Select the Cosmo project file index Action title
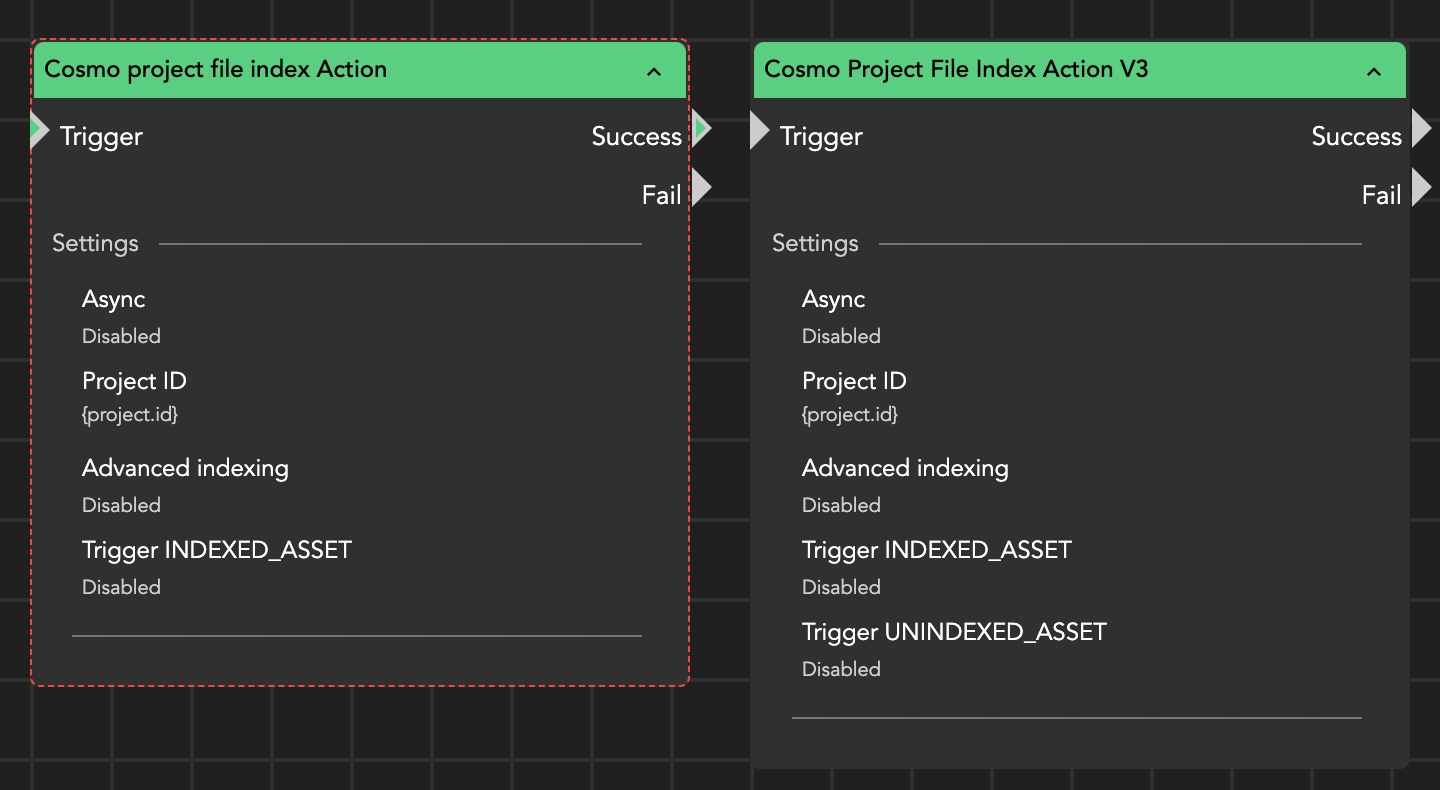 pyautogui.click(x=216, y=69)
